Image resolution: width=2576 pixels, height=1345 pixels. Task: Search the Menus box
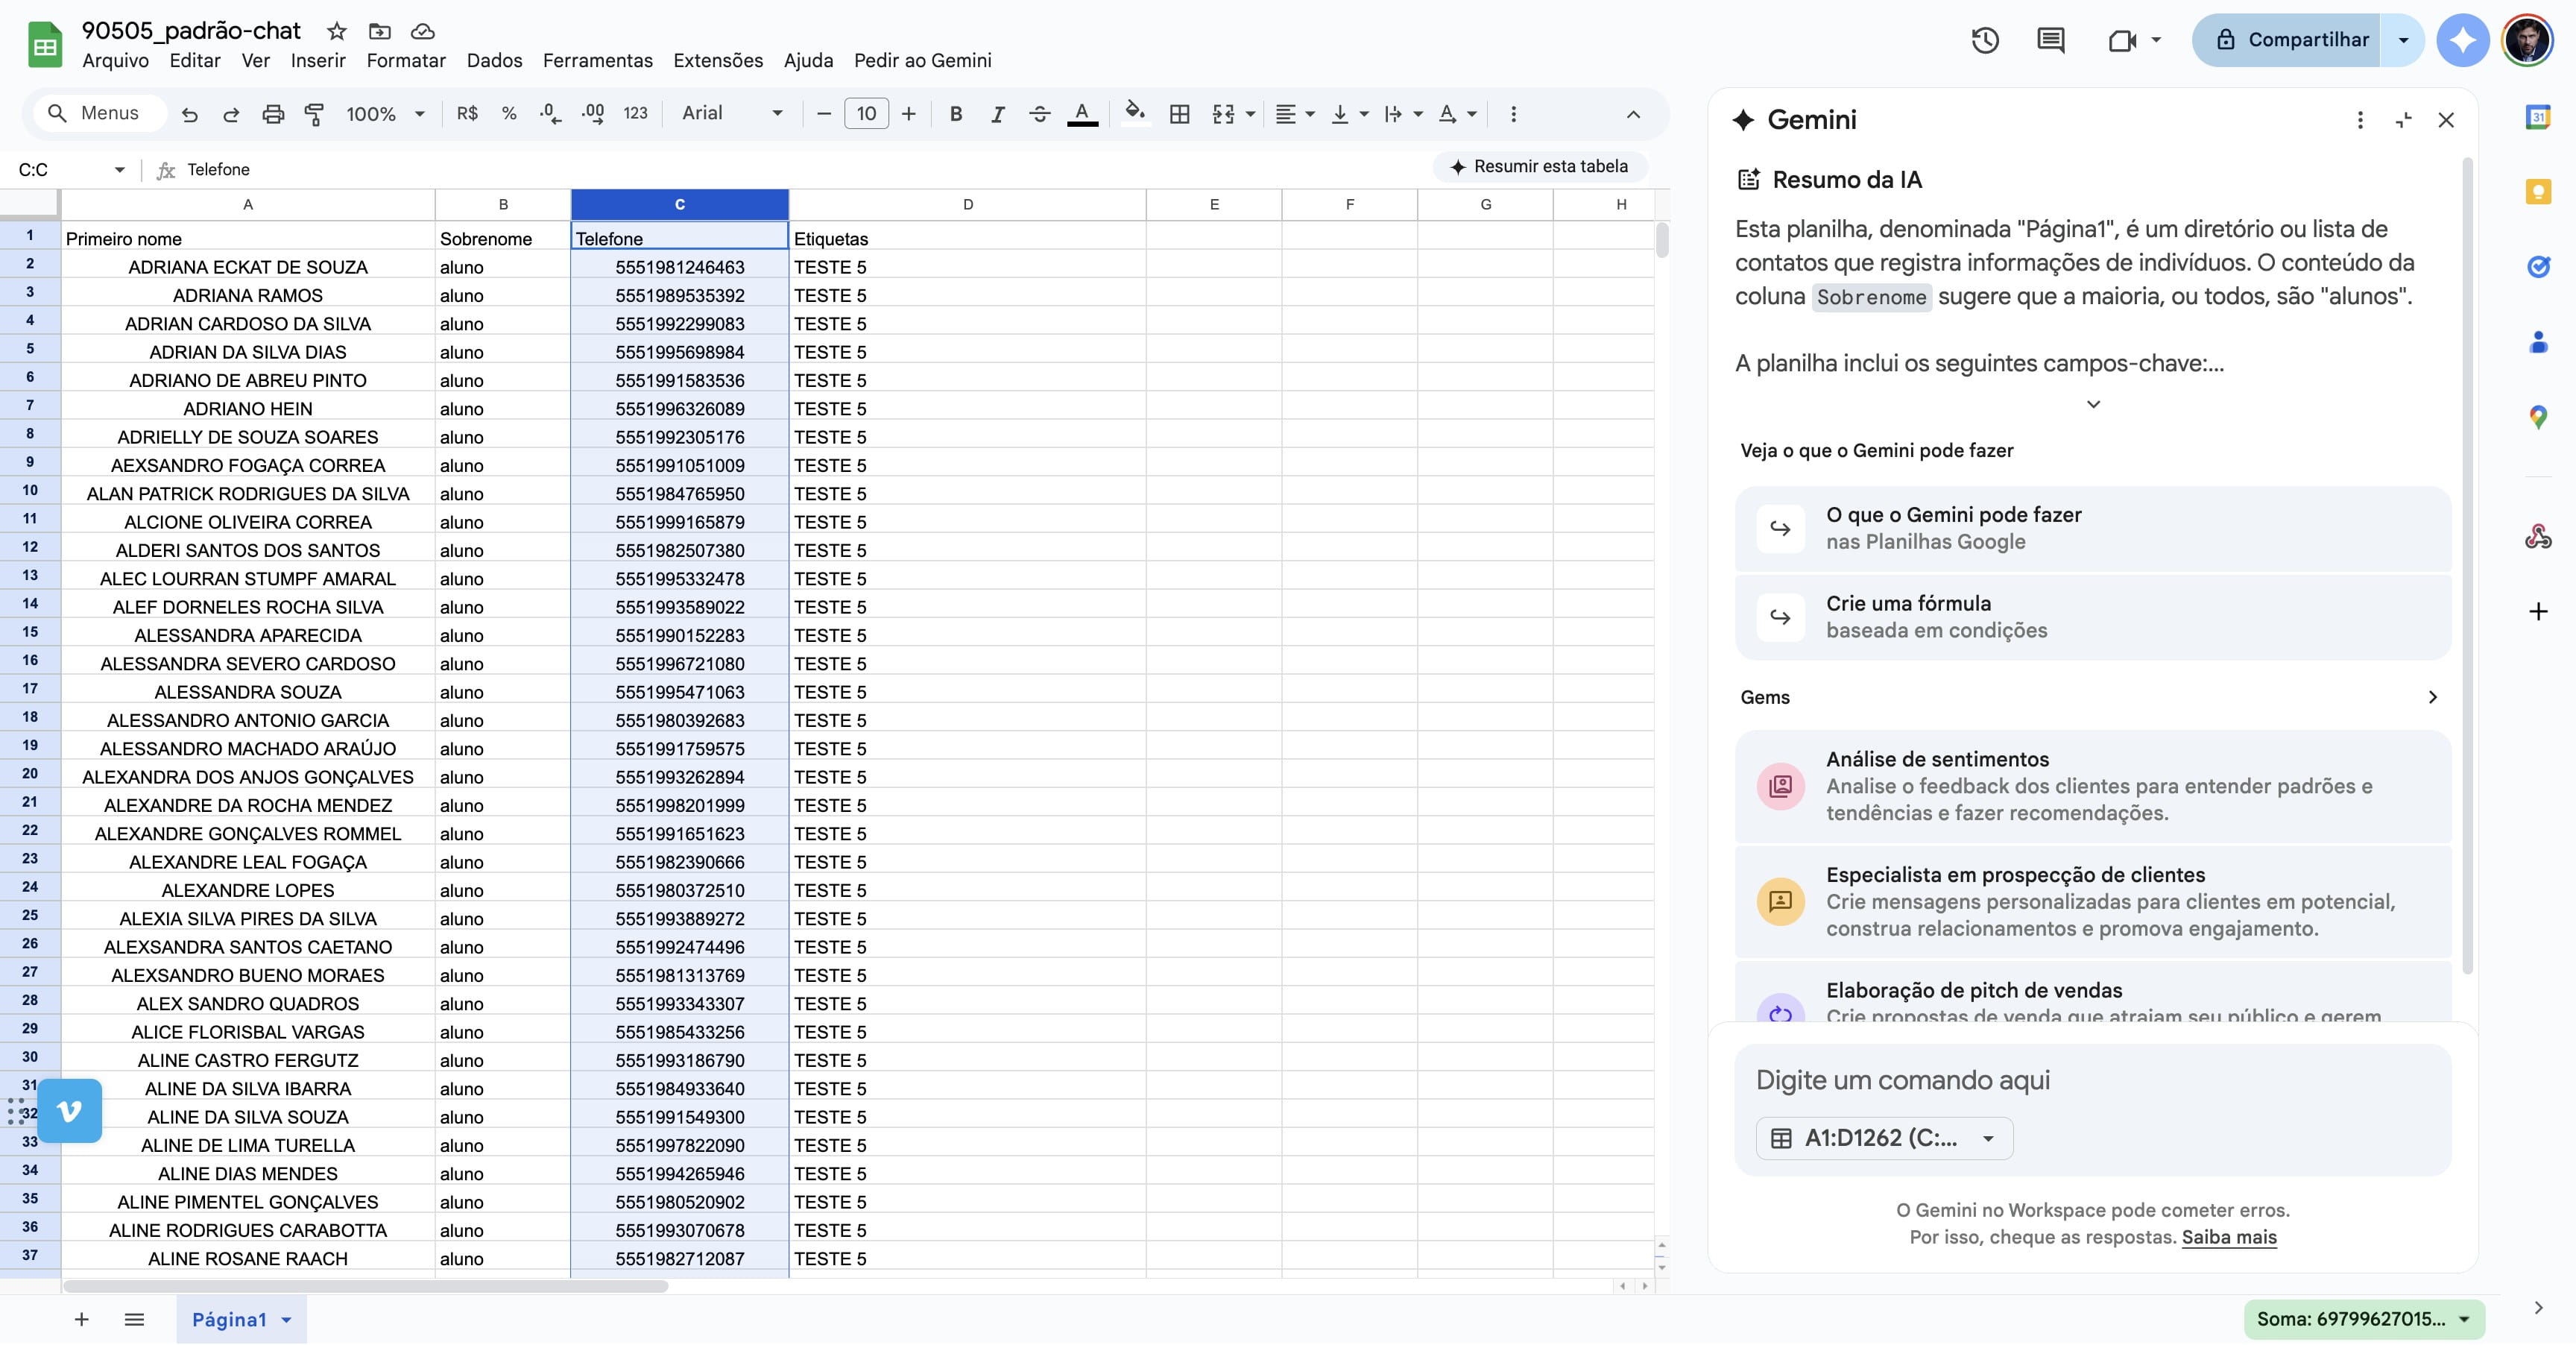[x=99, y=113]
